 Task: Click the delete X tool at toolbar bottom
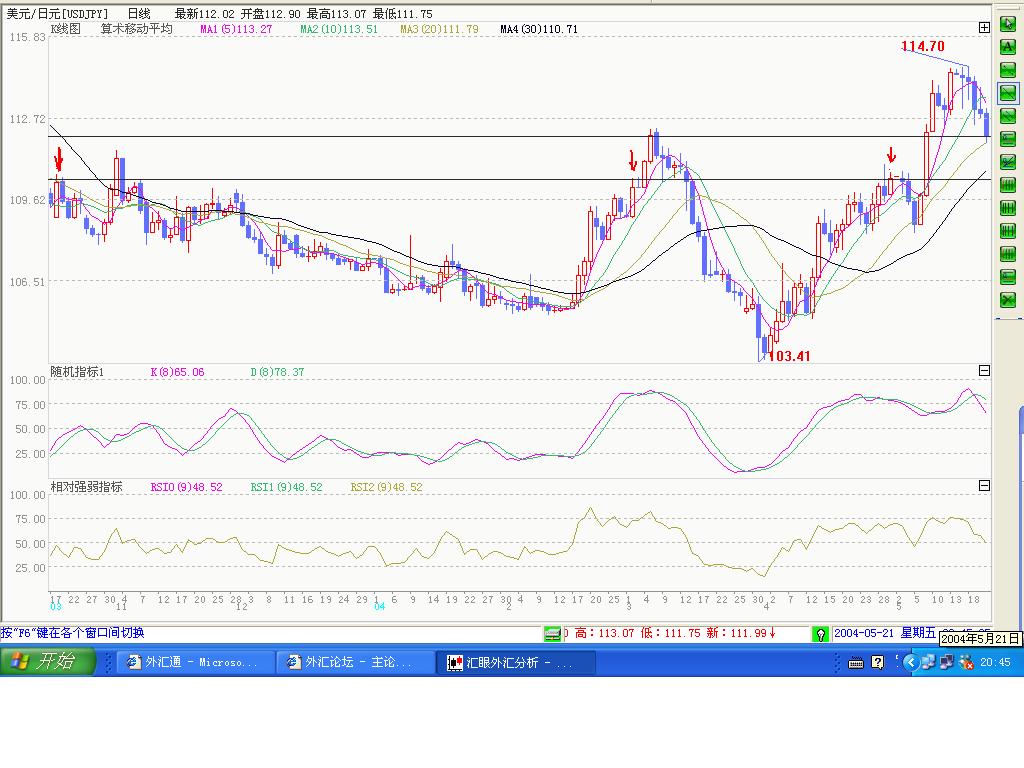pyautogui.click(x=1008, y=300)
